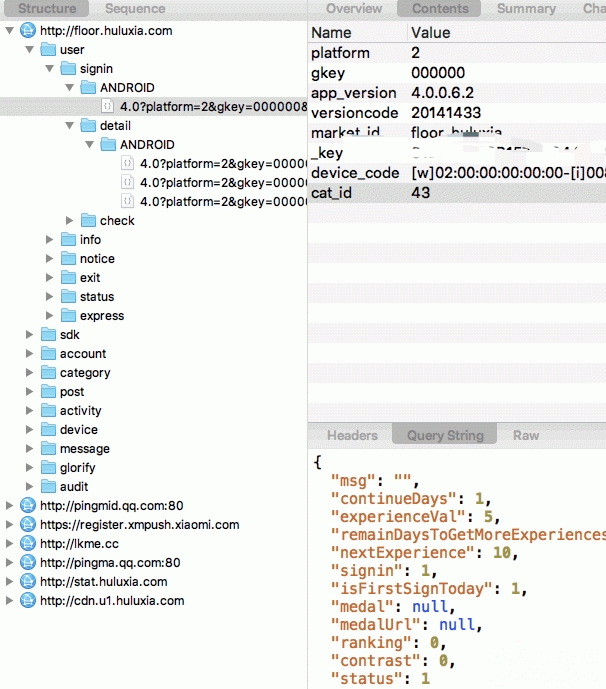Screen dimensions: 606x689
Task: Click the glorify folder icon
Action: (x=48, y=468)
